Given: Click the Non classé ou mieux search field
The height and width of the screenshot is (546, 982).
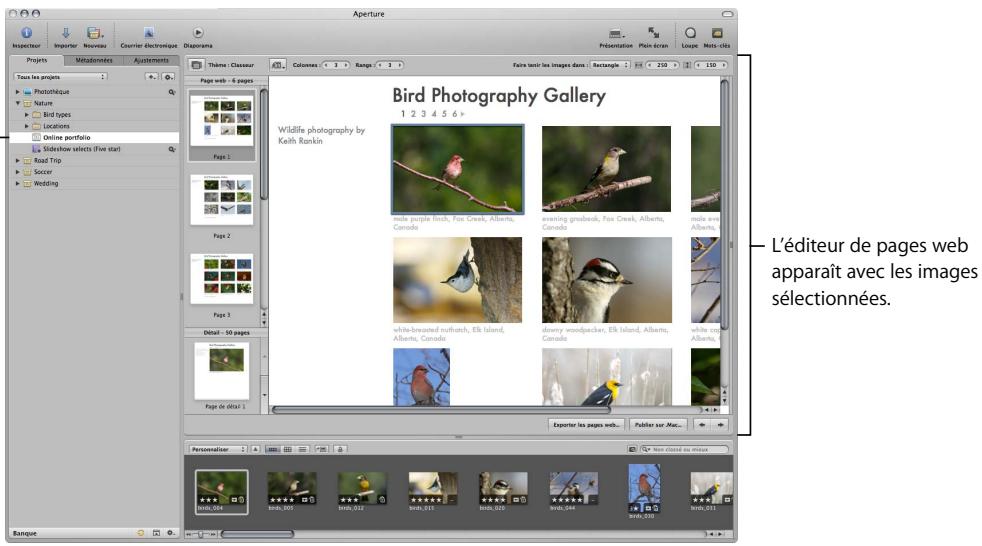Looking at the screenshot, I should (684, 449).
